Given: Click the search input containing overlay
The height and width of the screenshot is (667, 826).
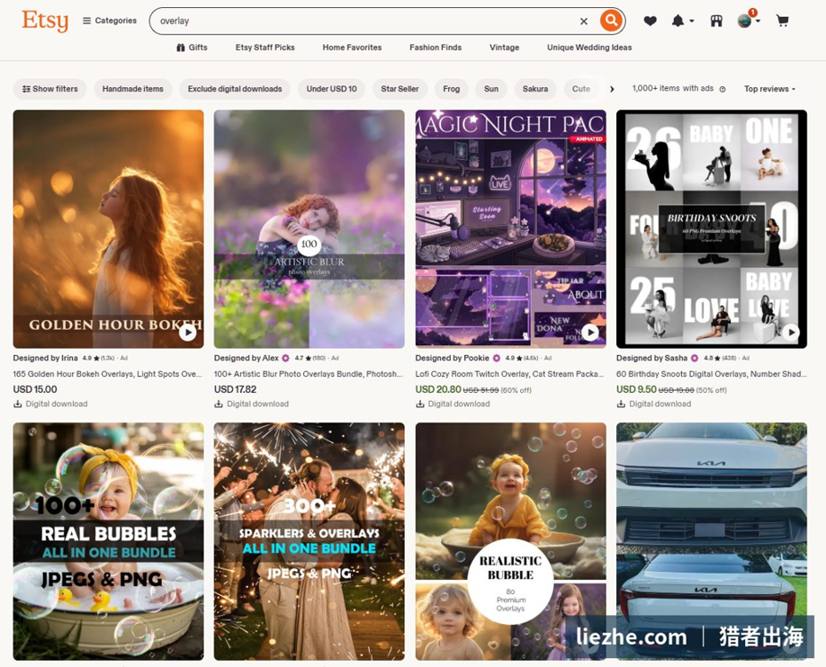Looking at the screenshot, I should pos(363,21).
